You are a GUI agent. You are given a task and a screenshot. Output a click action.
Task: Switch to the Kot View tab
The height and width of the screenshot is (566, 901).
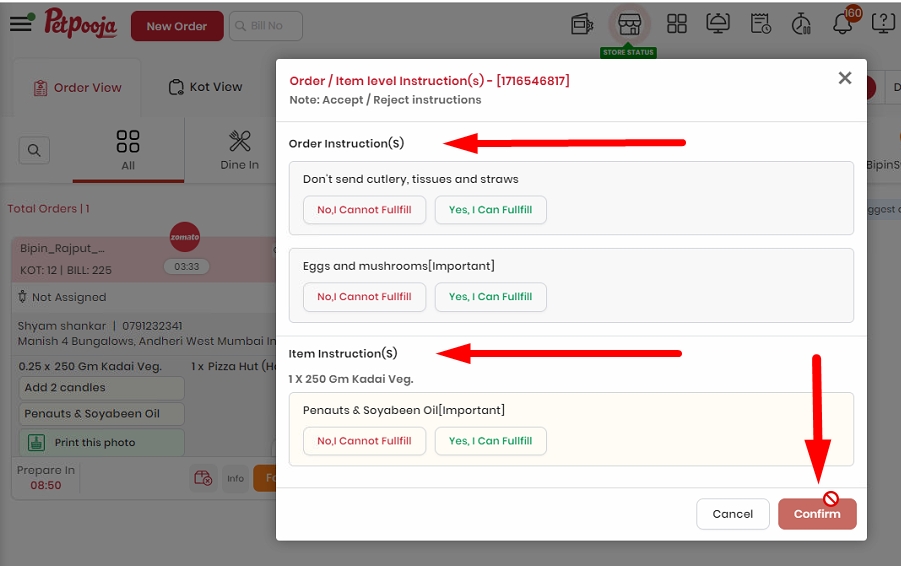point(205,87)
